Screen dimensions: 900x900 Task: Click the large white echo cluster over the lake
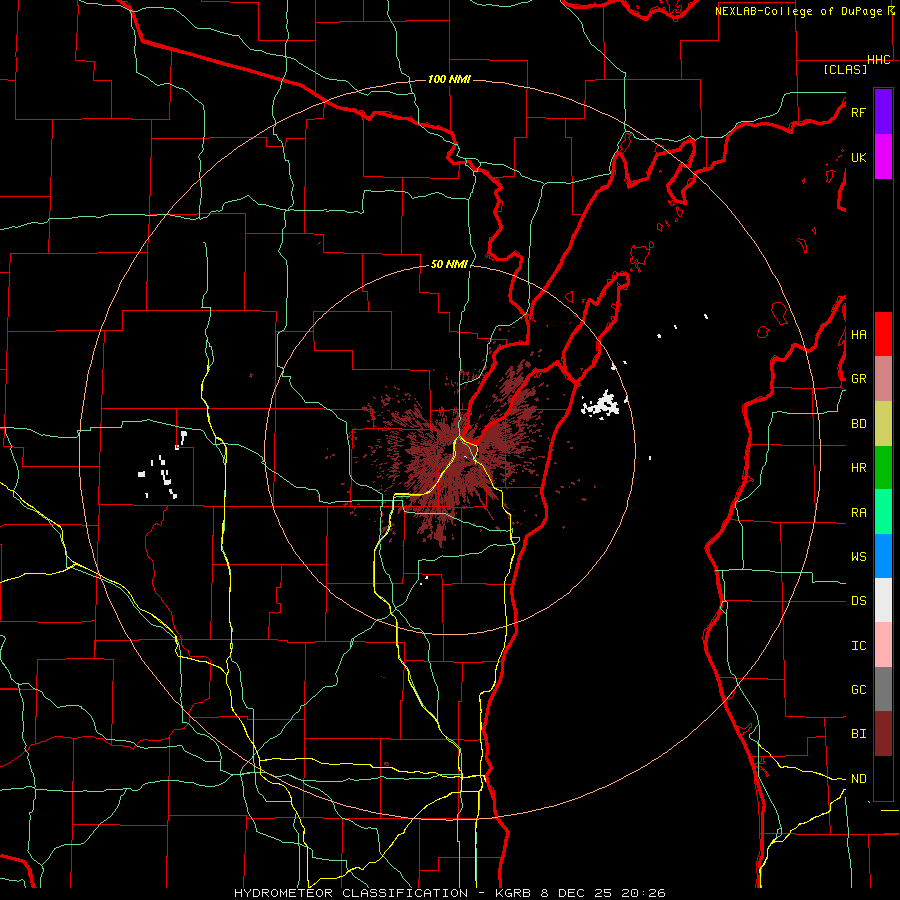pyautogui.click(x=602, y=403)
